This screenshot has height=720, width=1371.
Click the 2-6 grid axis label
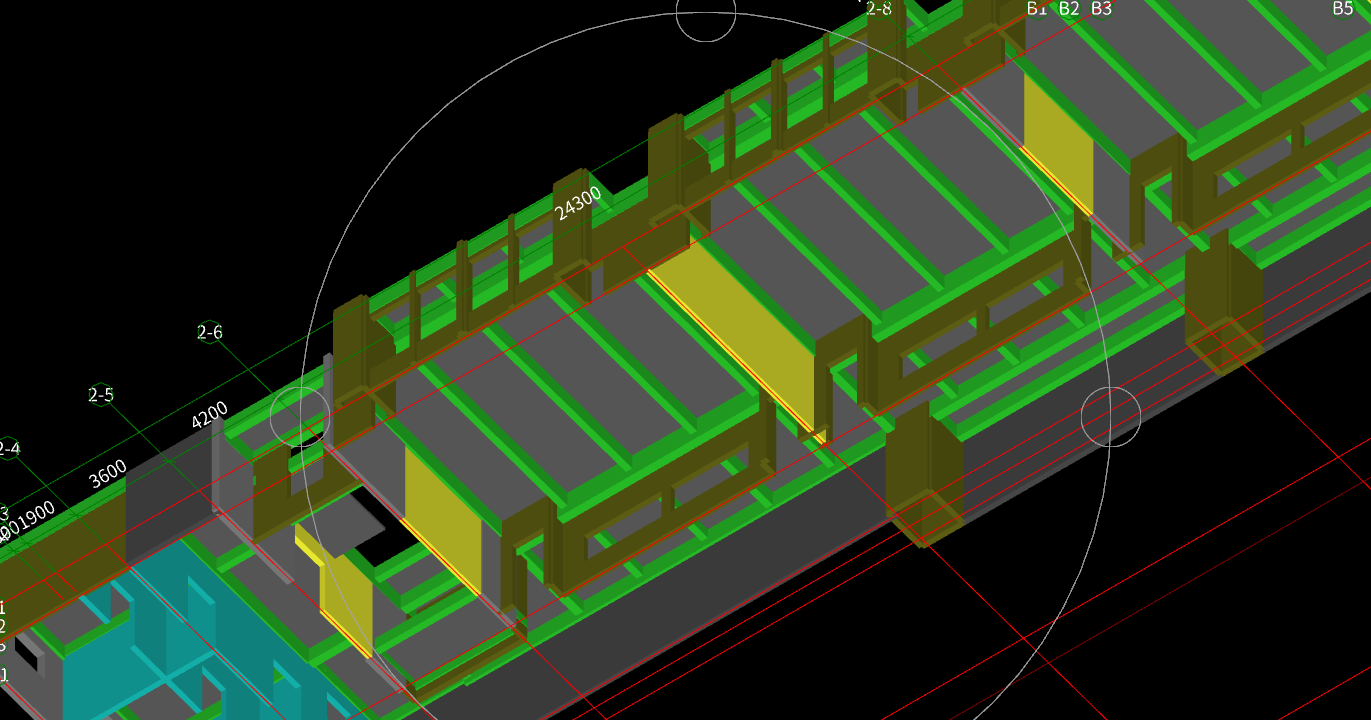coord(209,332)
